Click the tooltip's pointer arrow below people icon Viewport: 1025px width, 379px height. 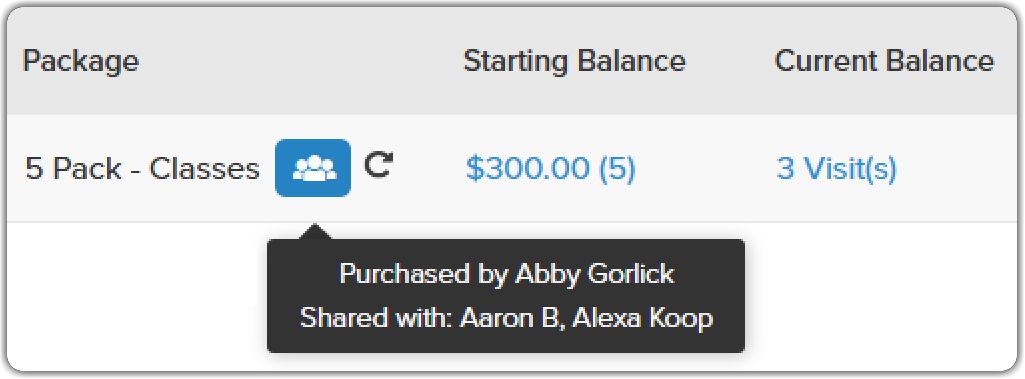pos(314,232)
